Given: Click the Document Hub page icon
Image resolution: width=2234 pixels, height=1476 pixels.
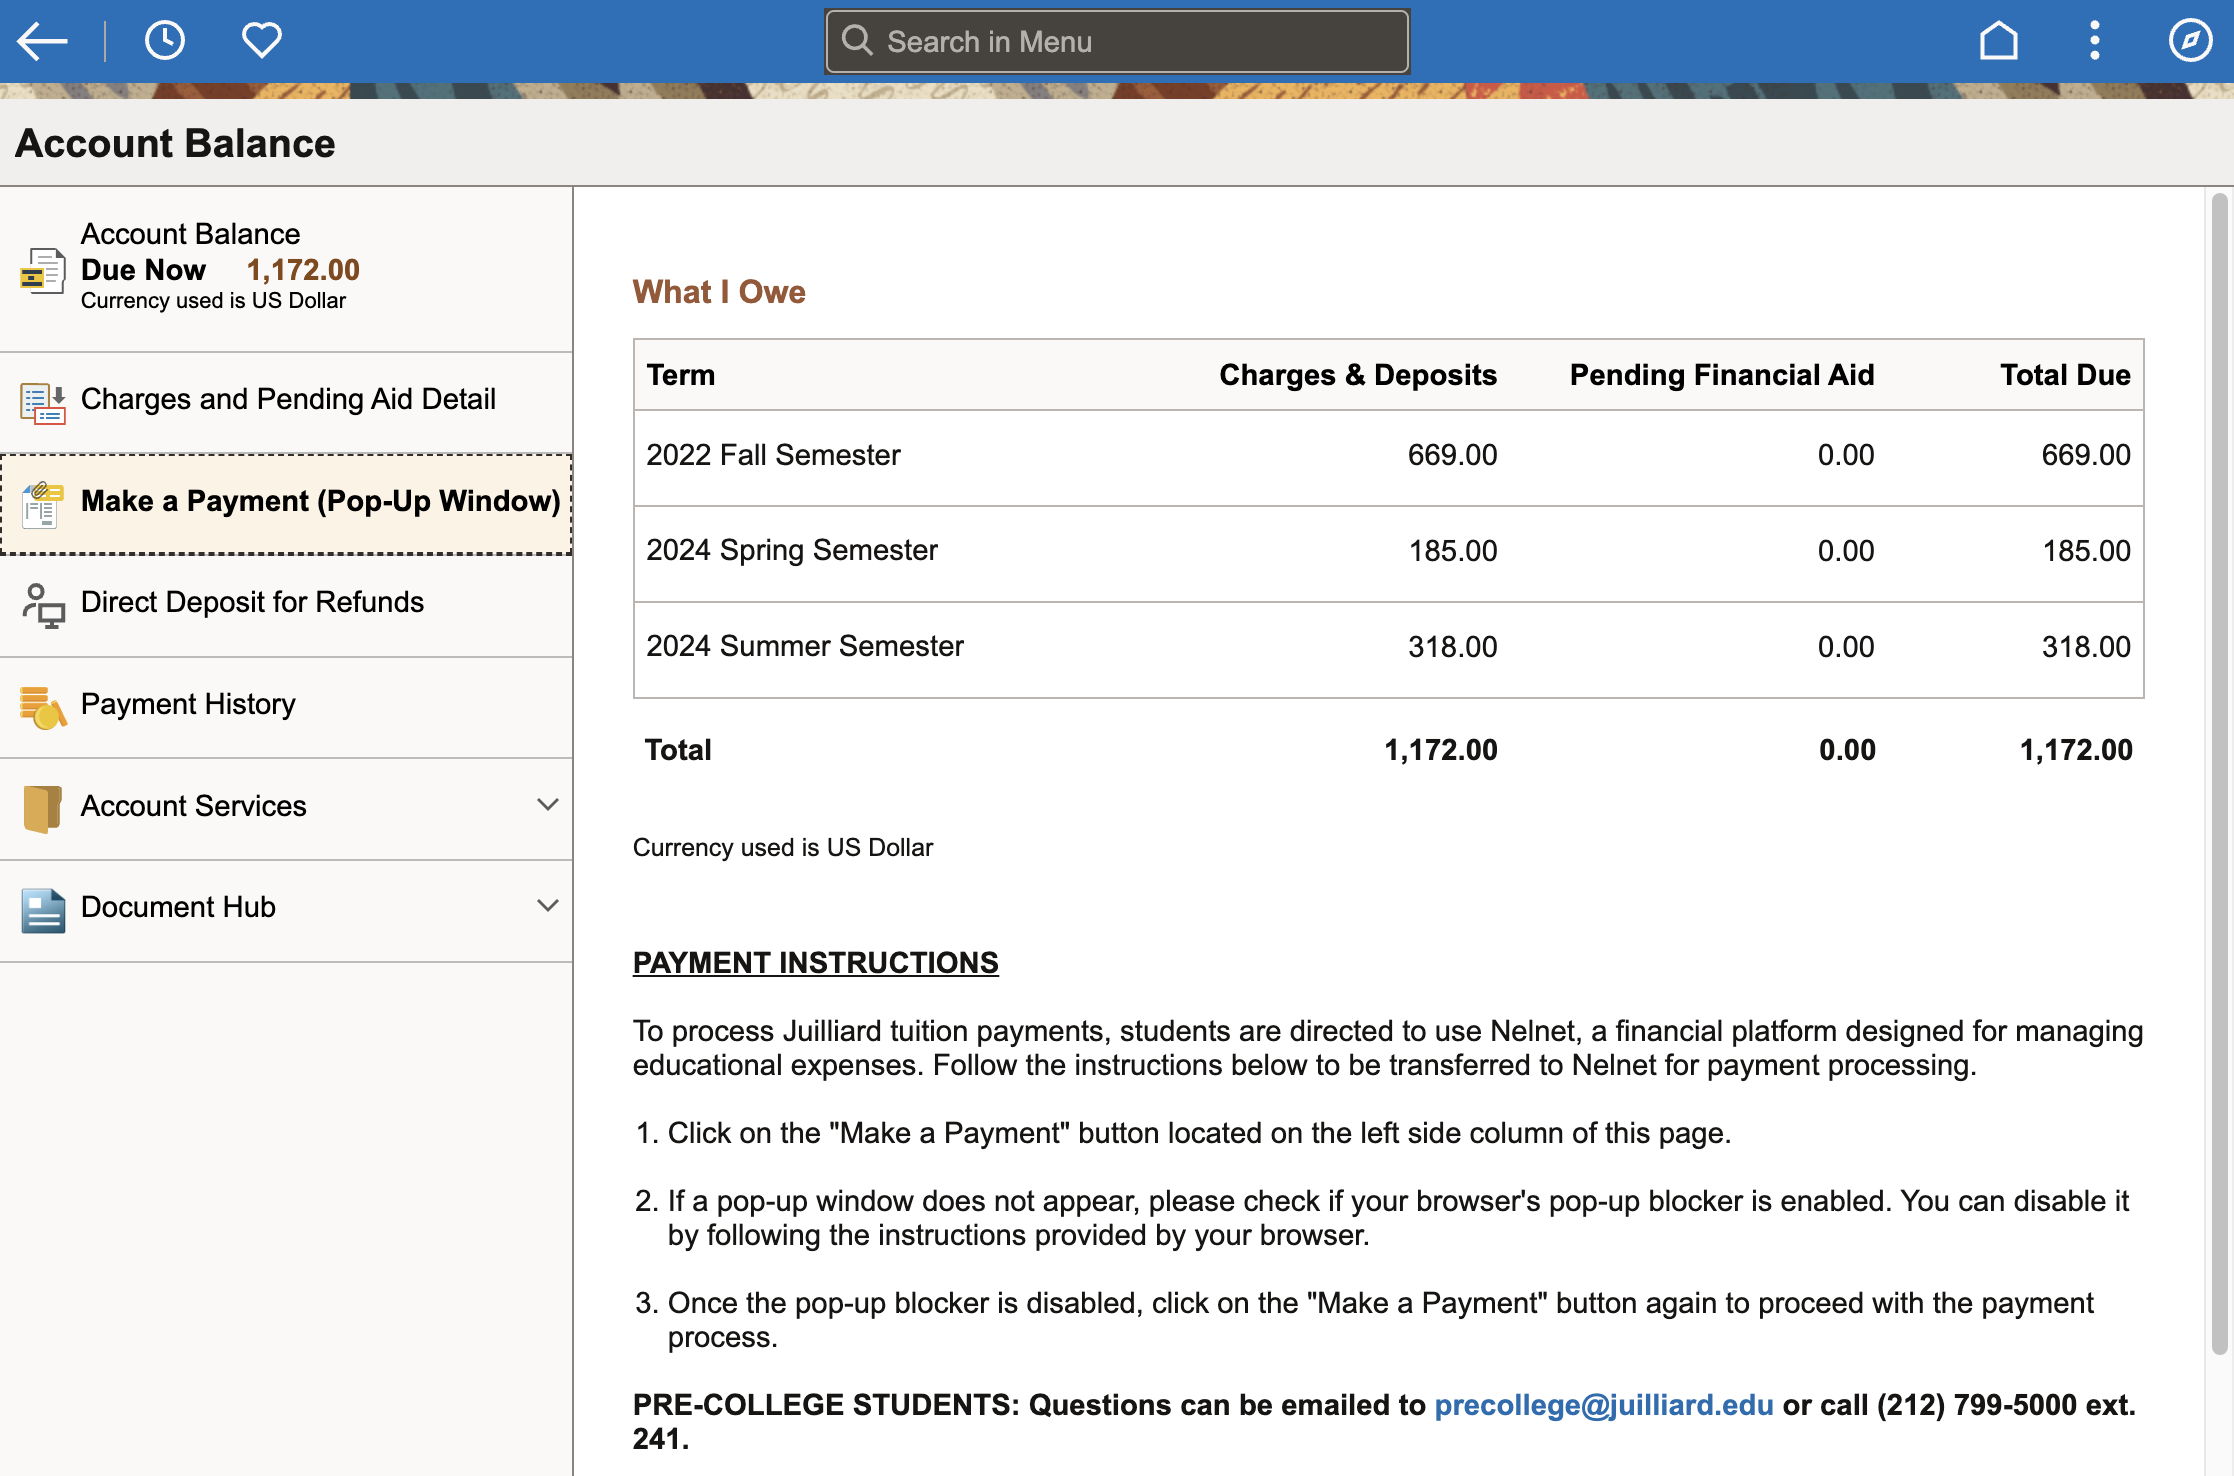Looking at the screenshot, I should click(x=42, y=910).
